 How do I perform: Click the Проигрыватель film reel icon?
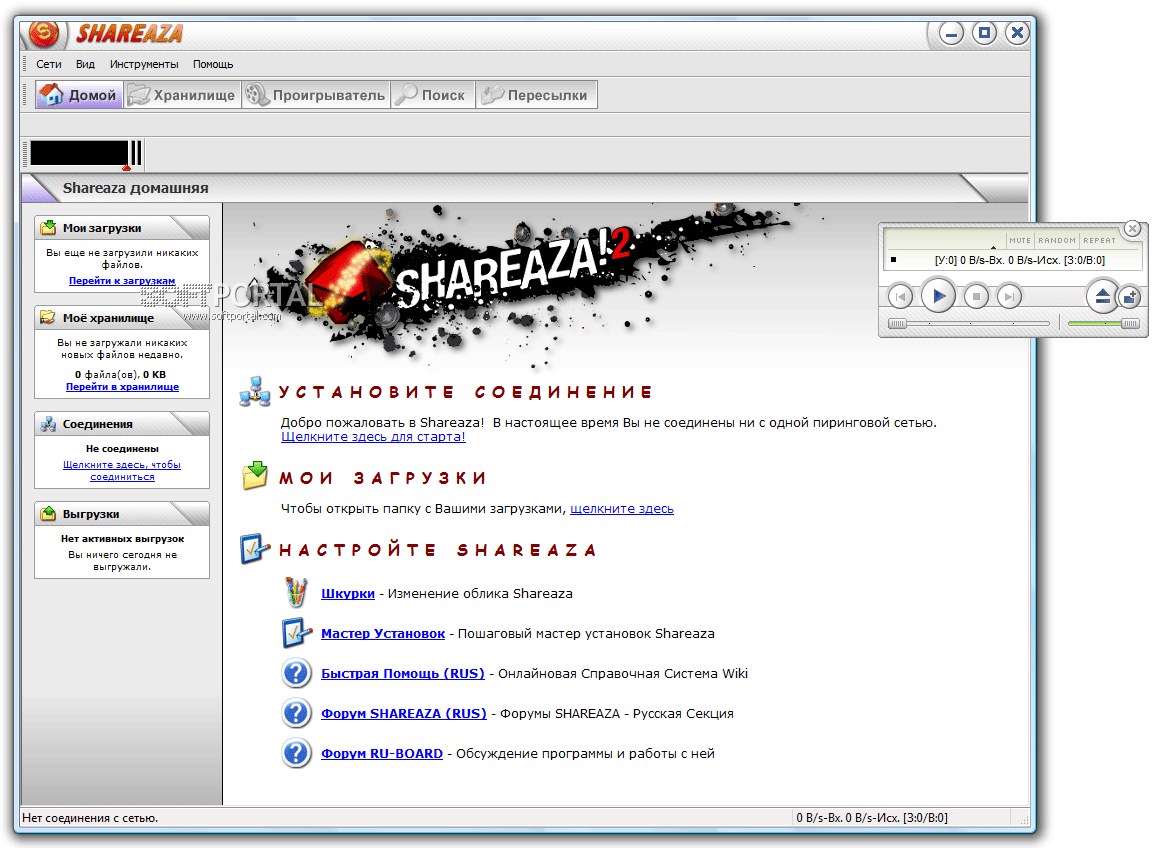point(257,95)
